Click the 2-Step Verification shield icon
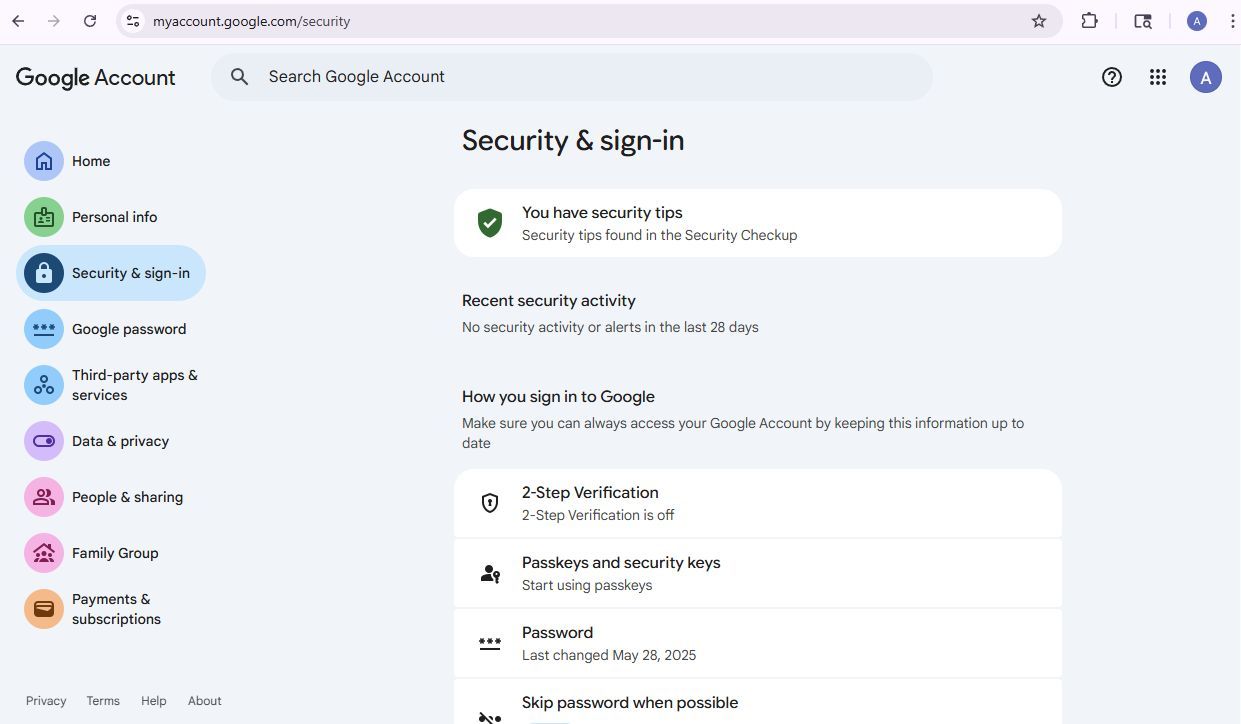The height and width of the screenshot is (724, 1241). [x=490, y=503]
